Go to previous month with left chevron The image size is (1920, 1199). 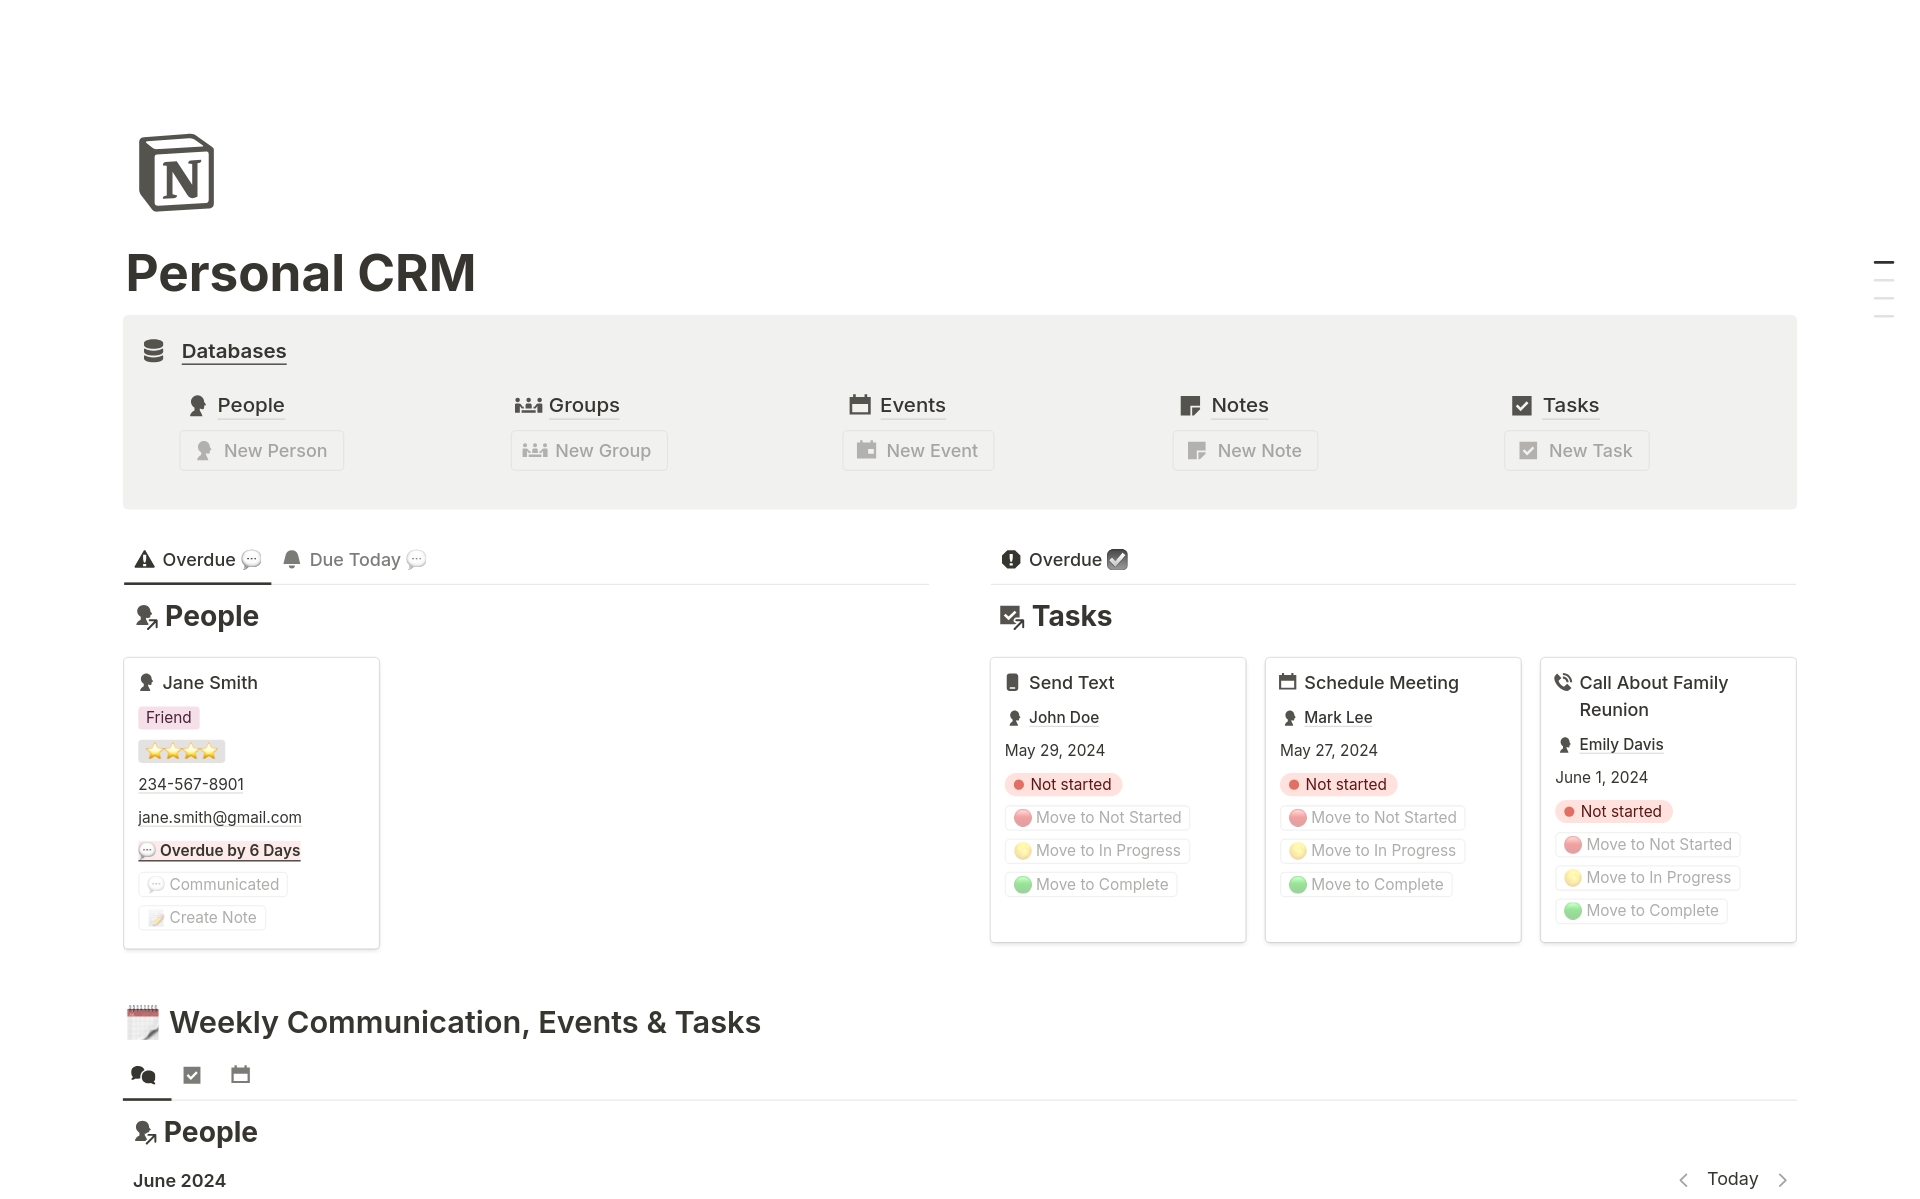tap(1683, 1180)
